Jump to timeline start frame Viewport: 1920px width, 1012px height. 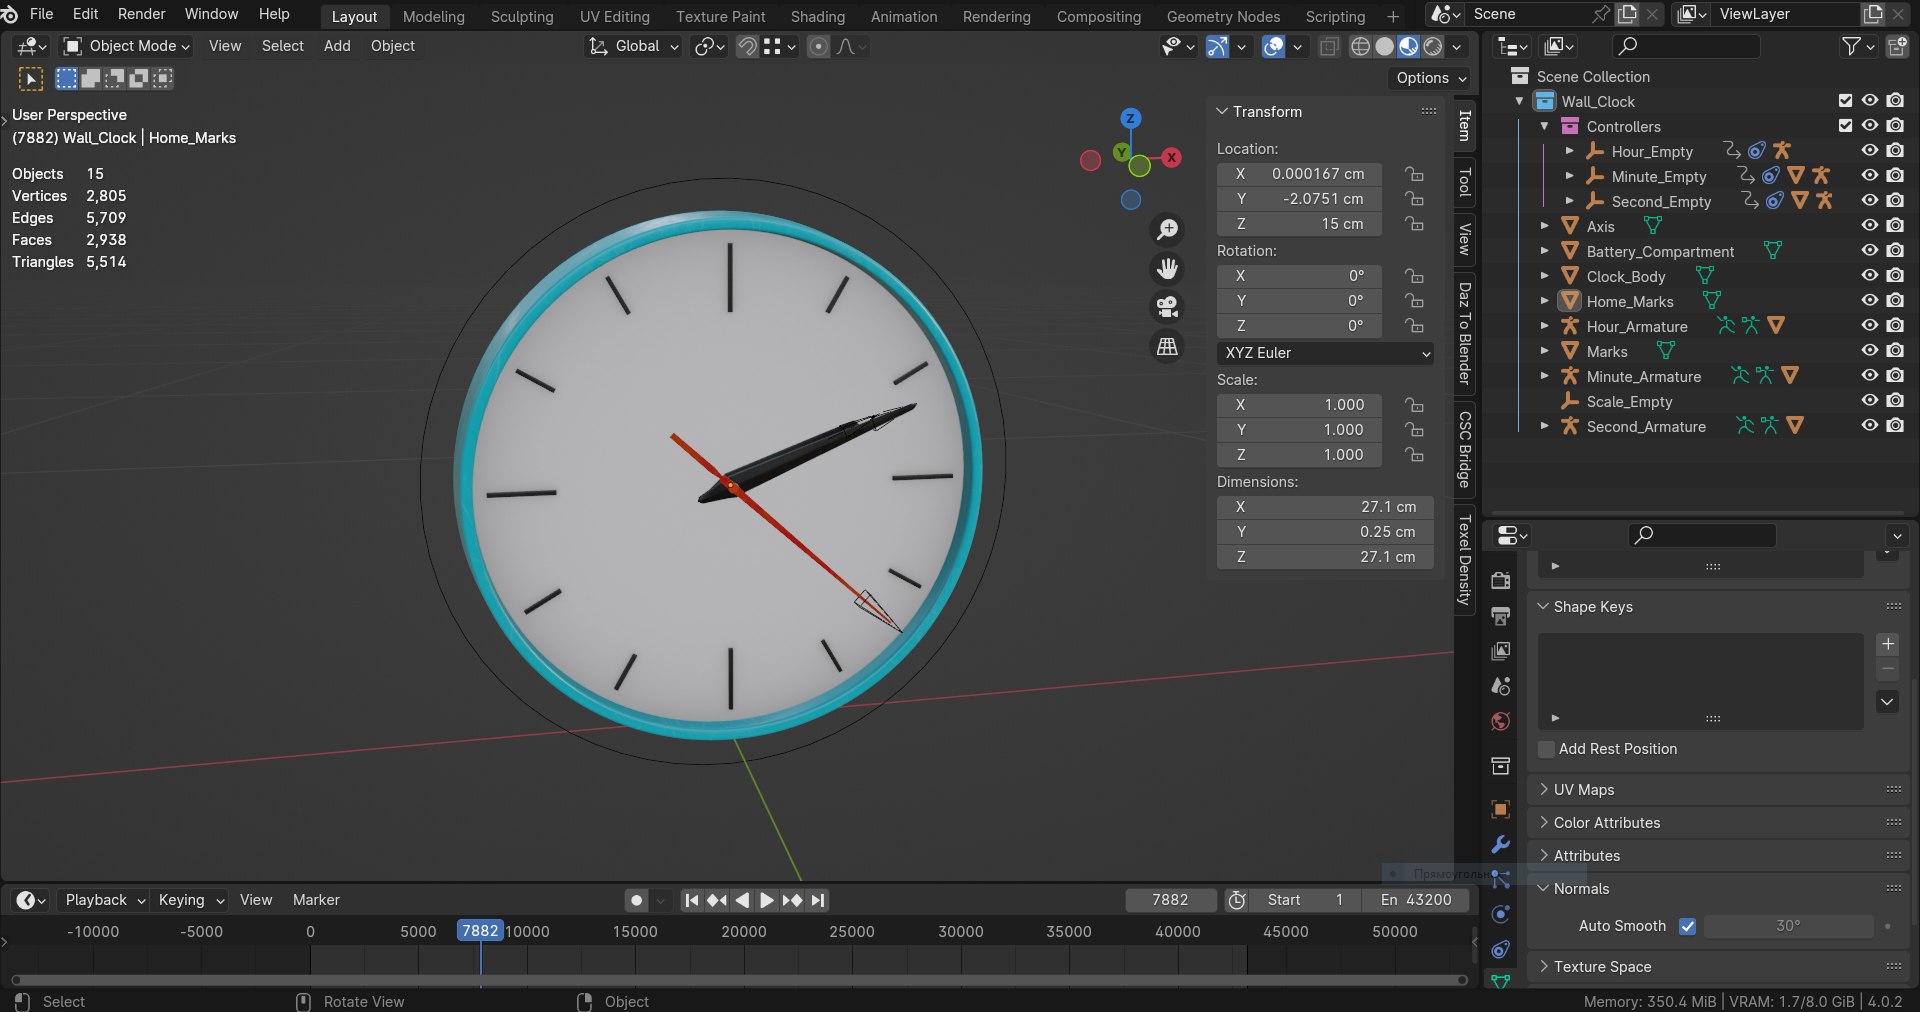pos(692,901)
